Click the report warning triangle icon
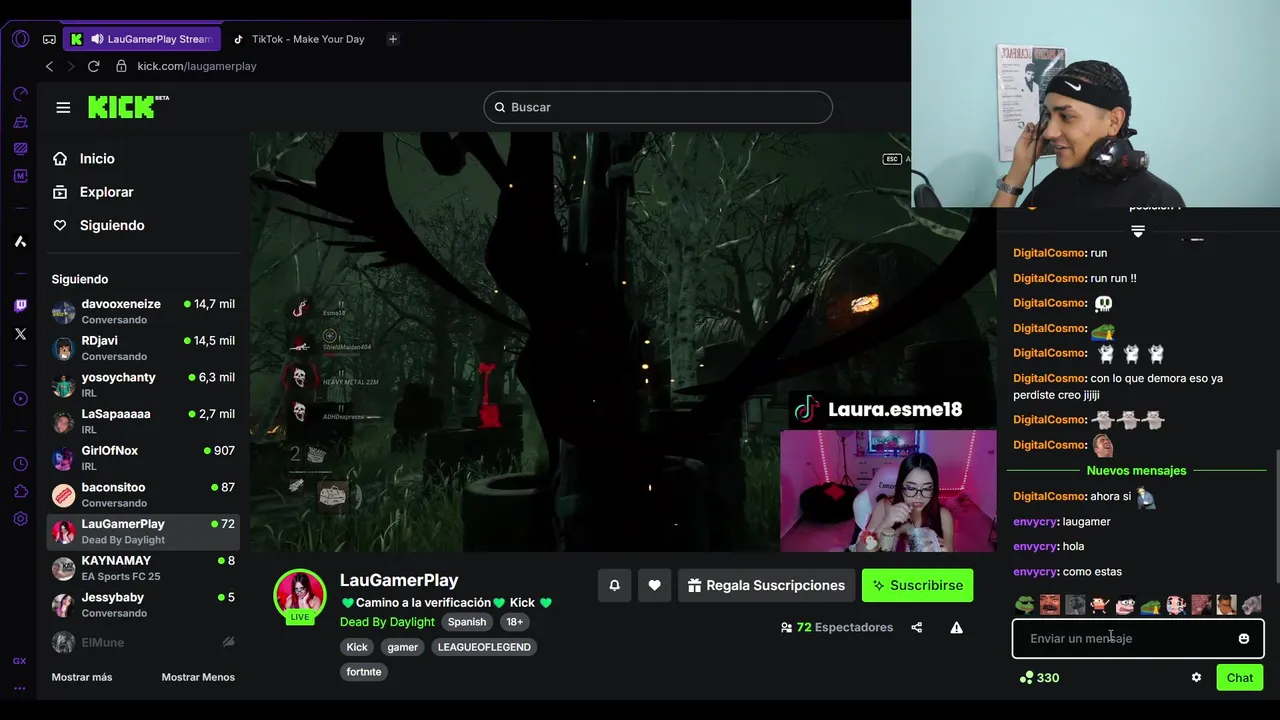The image size is (1280, 720). pos(957,628)
